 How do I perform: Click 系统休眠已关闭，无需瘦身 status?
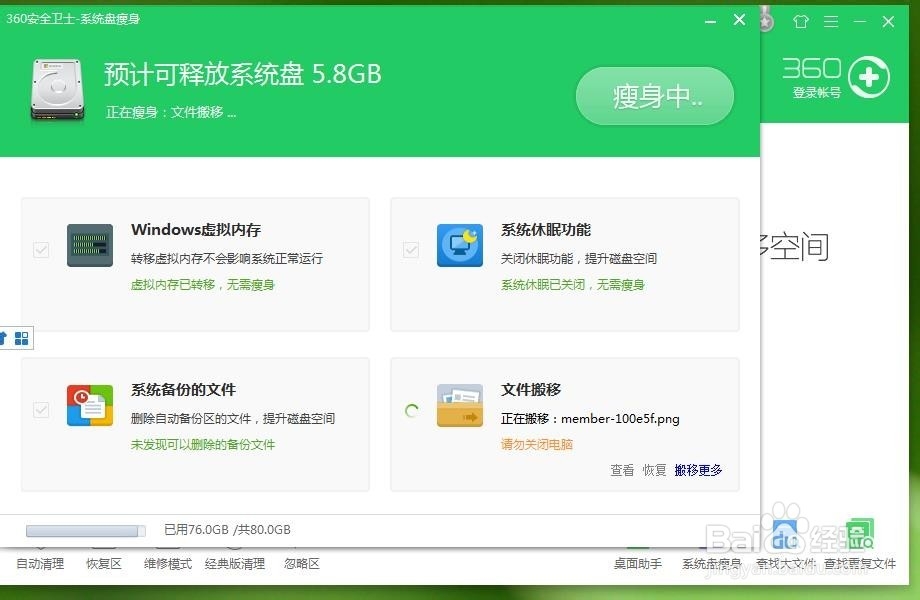[573, 284]
